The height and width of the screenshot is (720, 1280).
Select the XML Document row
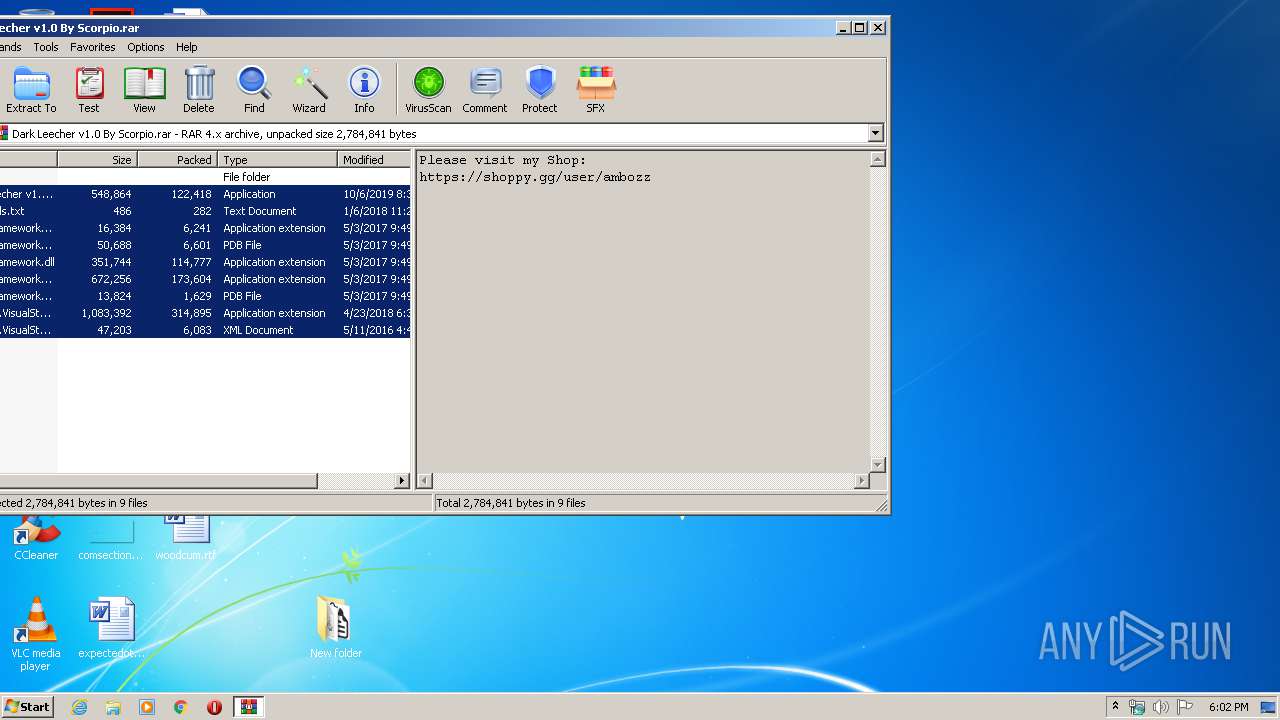205,330
